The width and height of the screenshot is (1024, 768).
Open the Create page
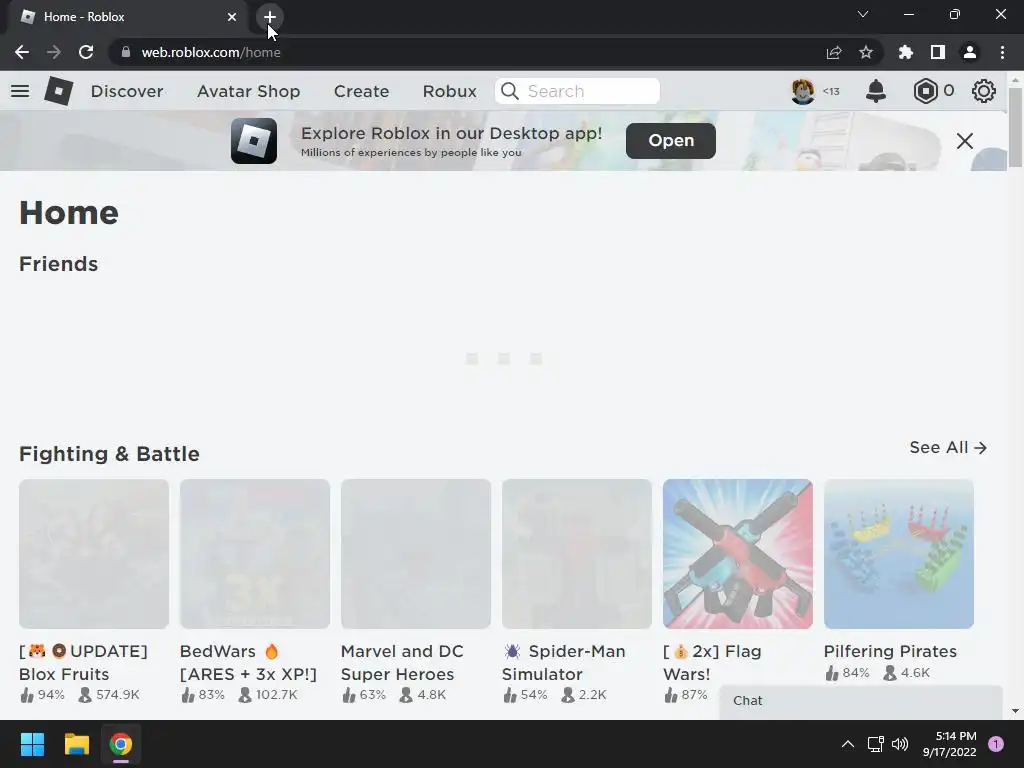[361, 91]
